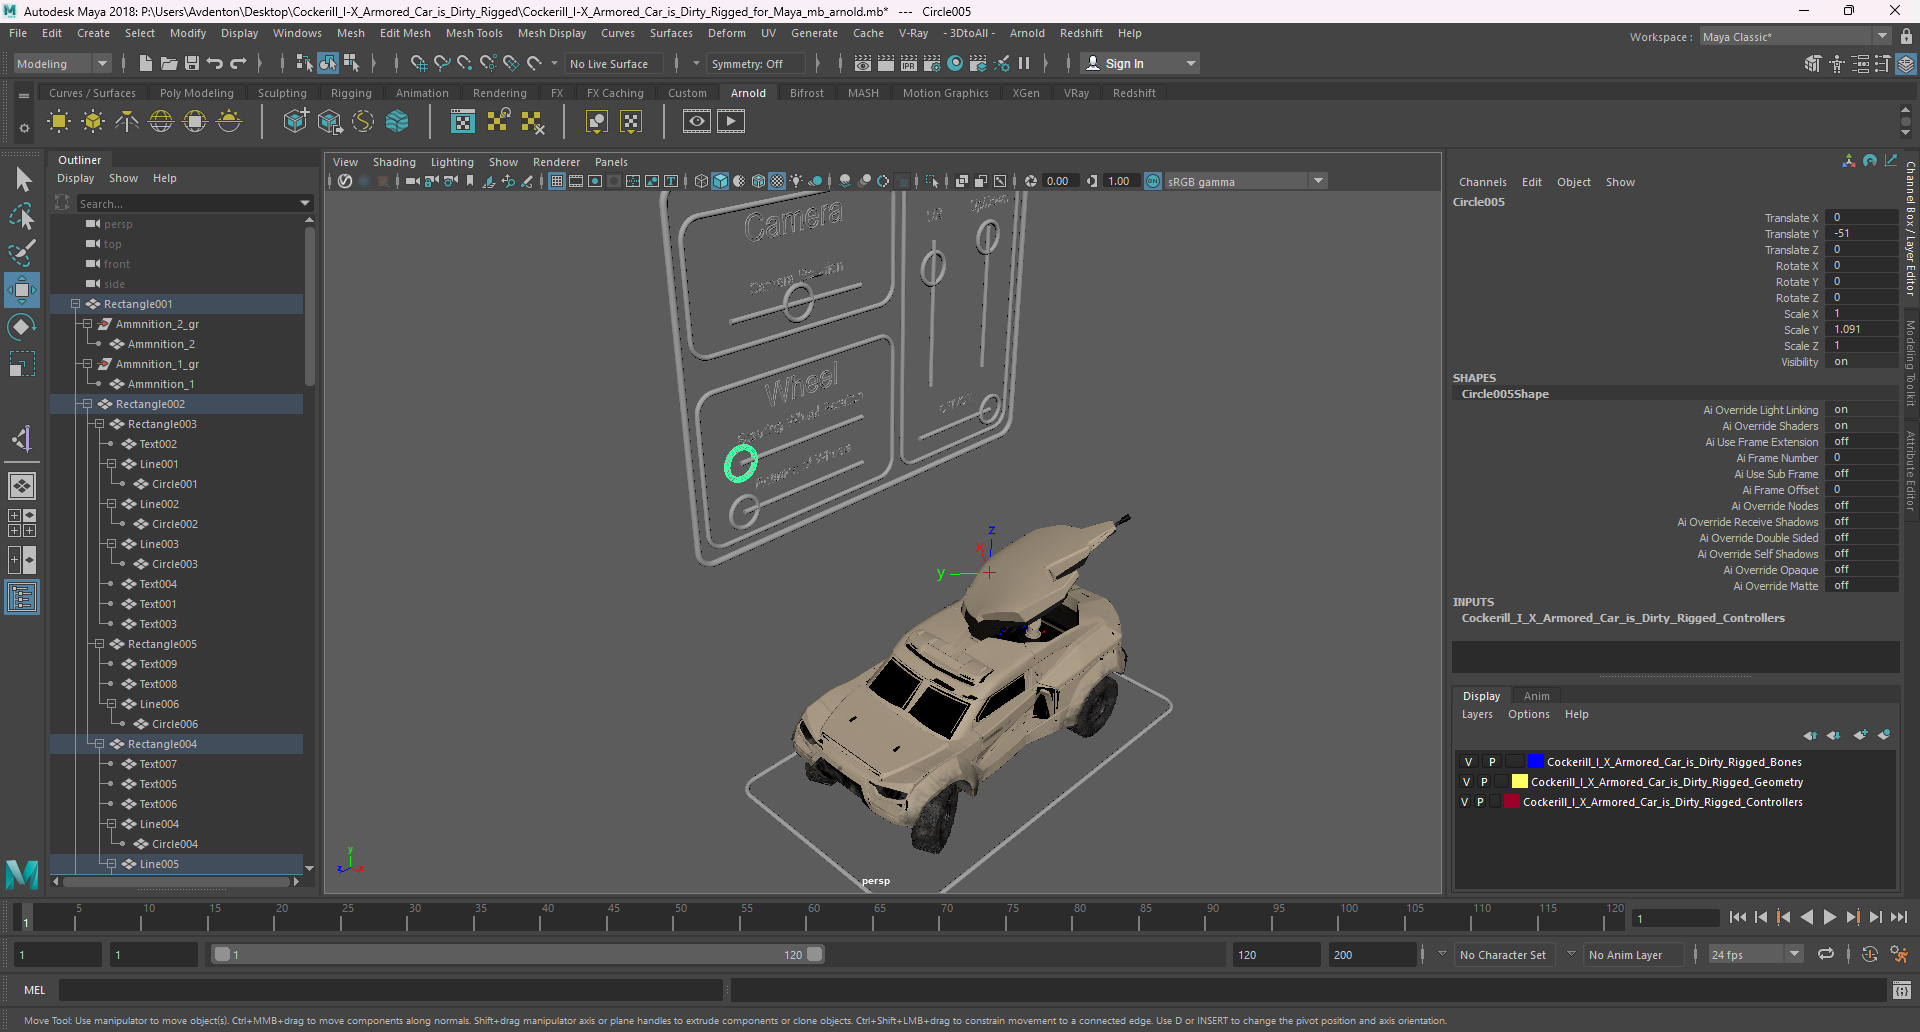The image size is (1920, 1032).
Task: Open sRGB gamma view transform dropdown
Action: pos(1245,181)
